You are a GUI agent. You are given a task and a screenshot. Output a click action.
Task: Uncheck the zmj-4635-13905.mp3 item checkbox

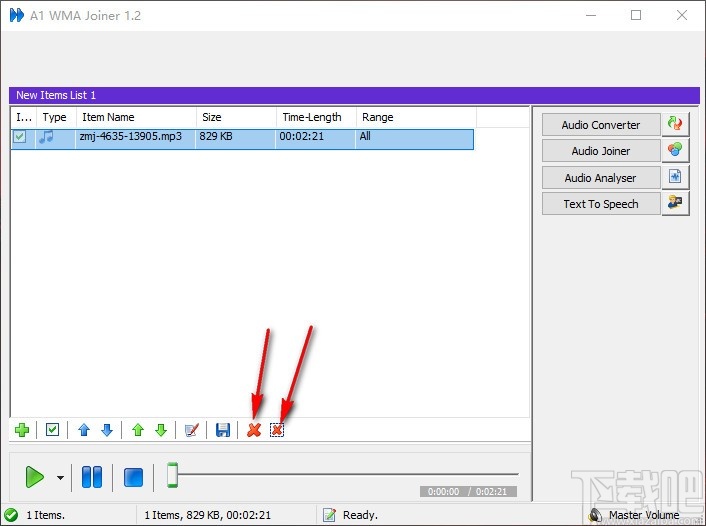pyautogui.click(x=19, y=136)
